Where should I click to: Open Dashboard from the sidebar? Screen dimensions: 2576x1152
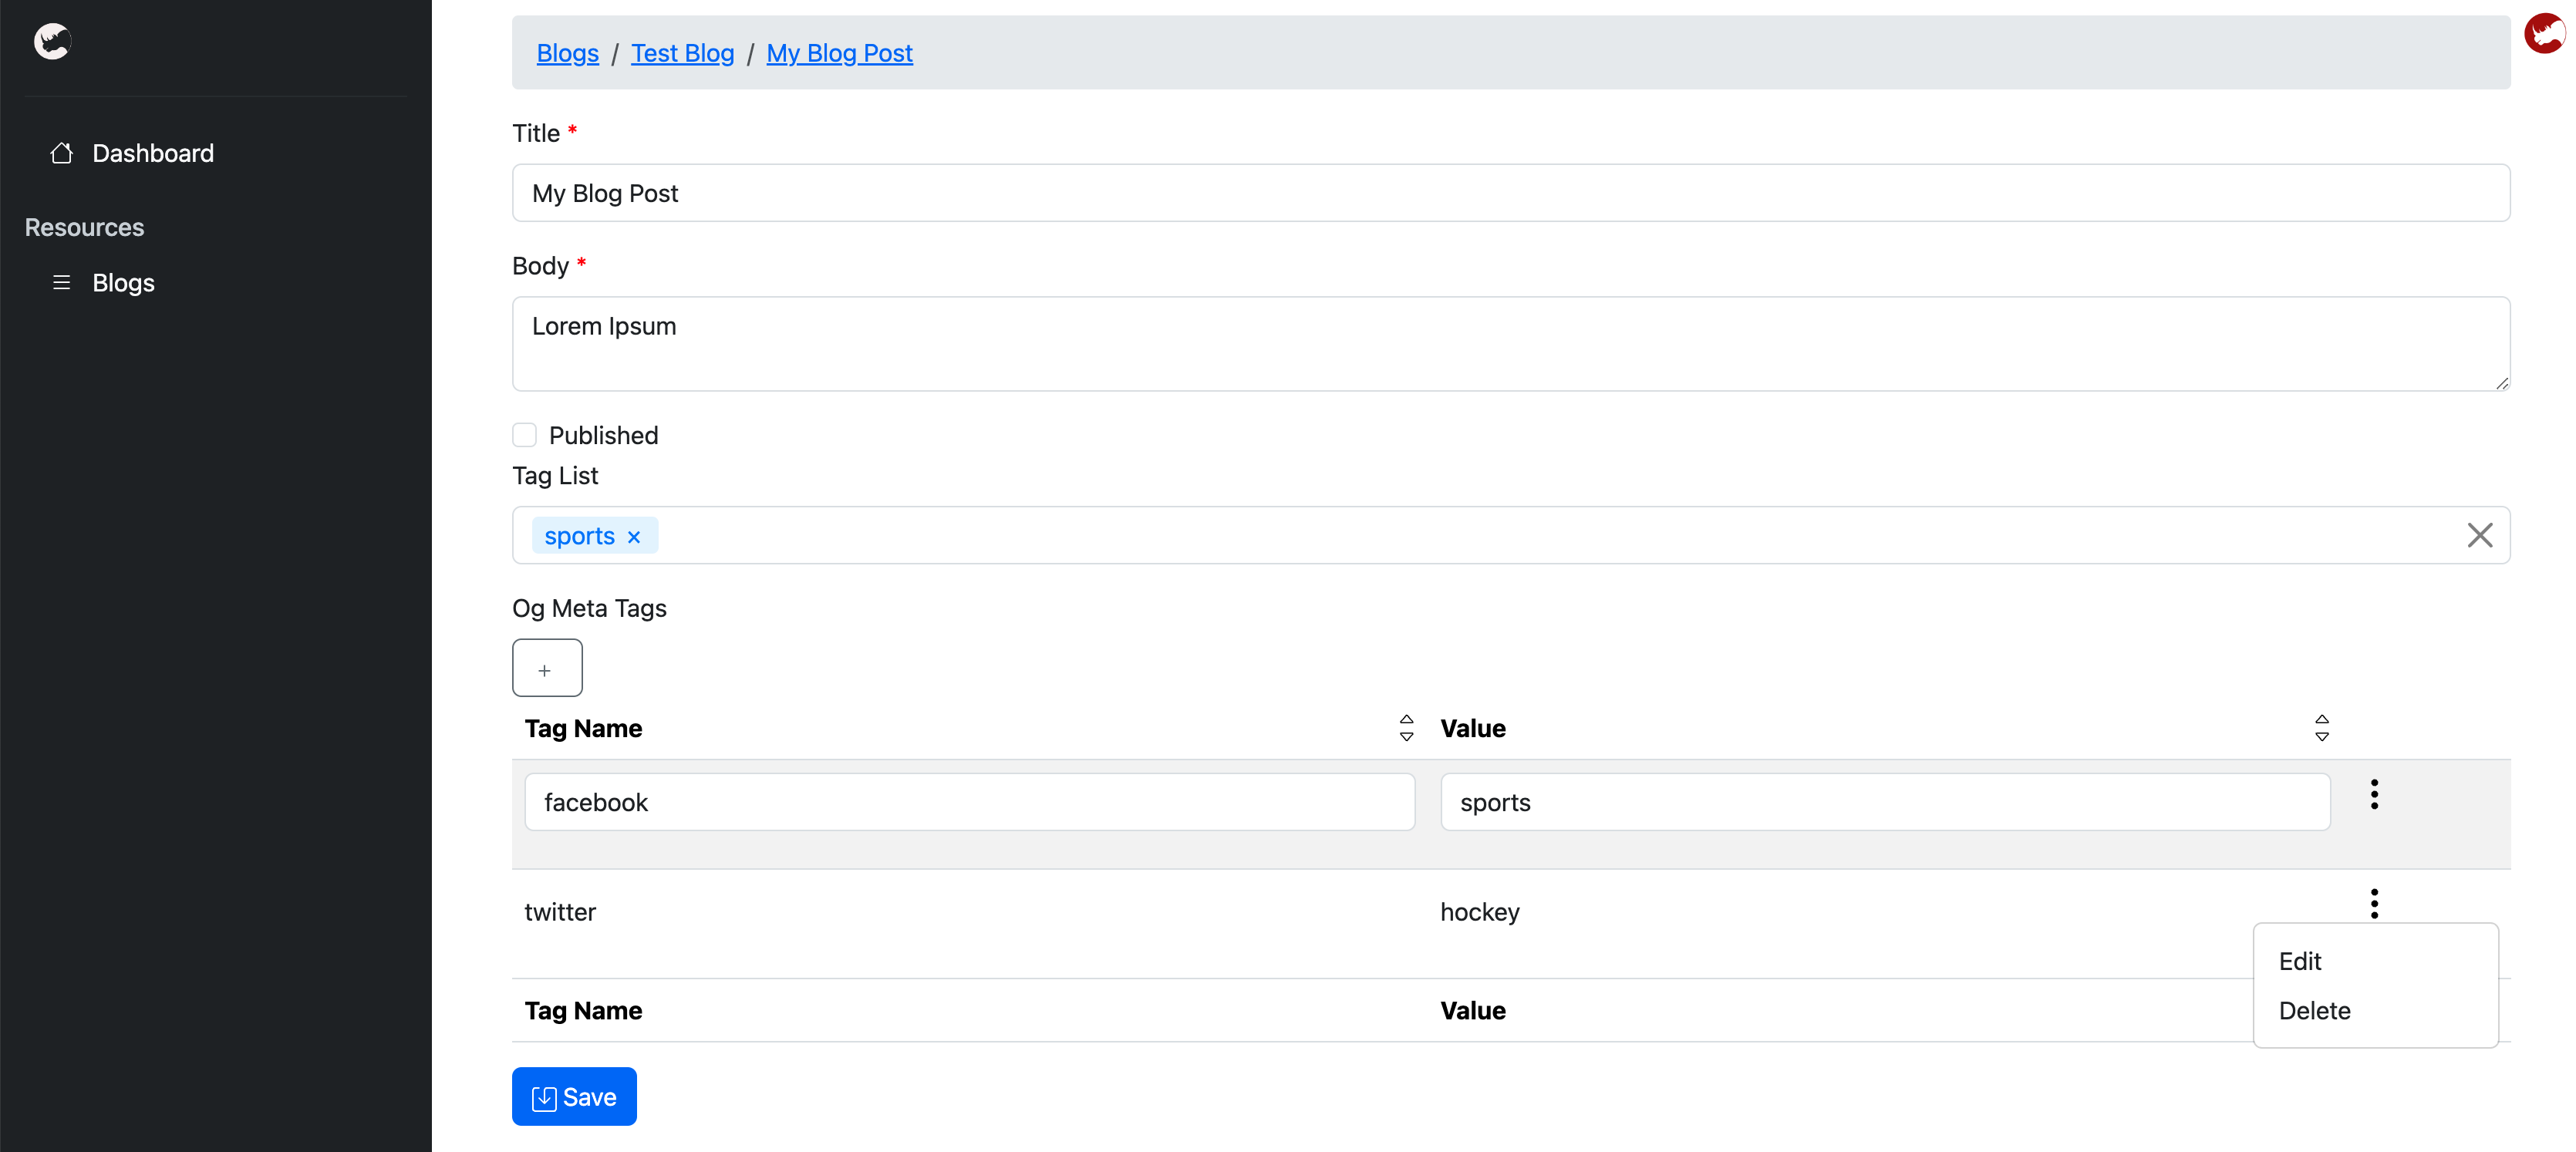(153, 153)
